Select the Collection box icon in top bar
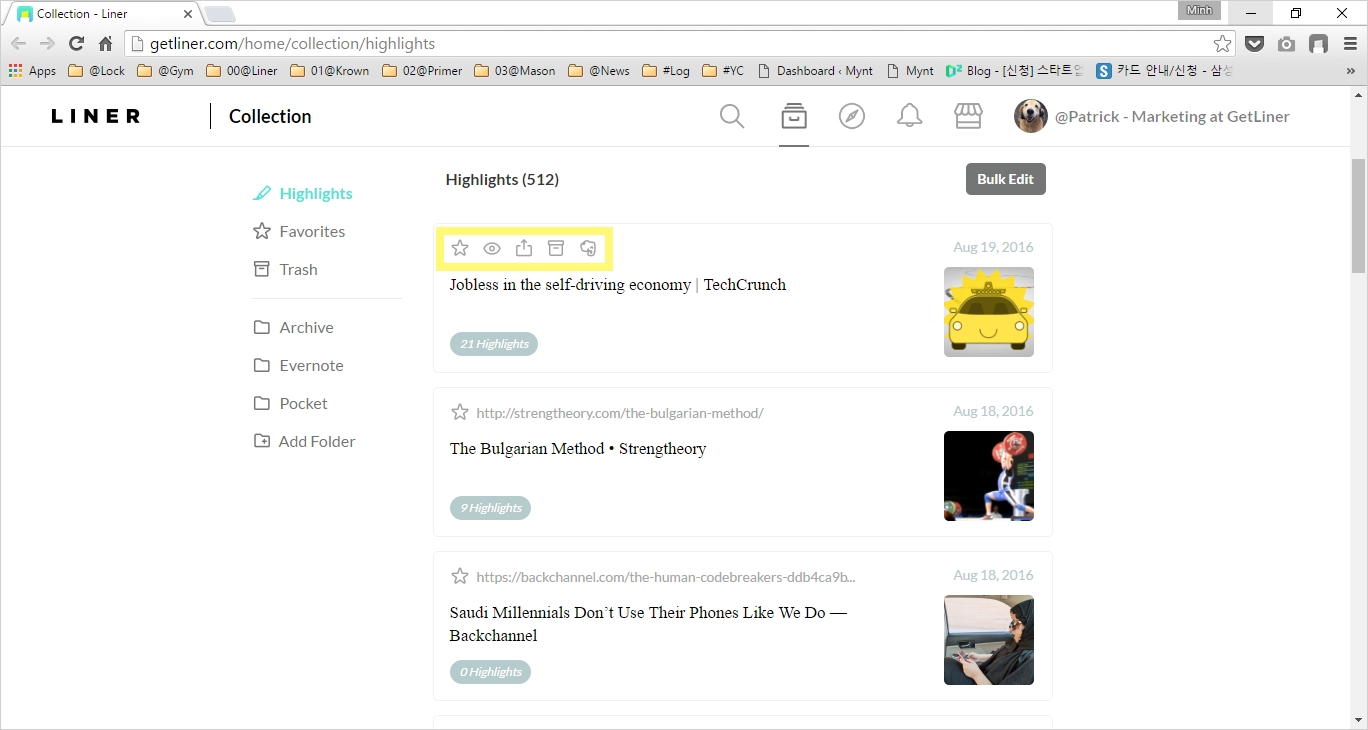Screen dimensions: 1368x730 point(793,116)
